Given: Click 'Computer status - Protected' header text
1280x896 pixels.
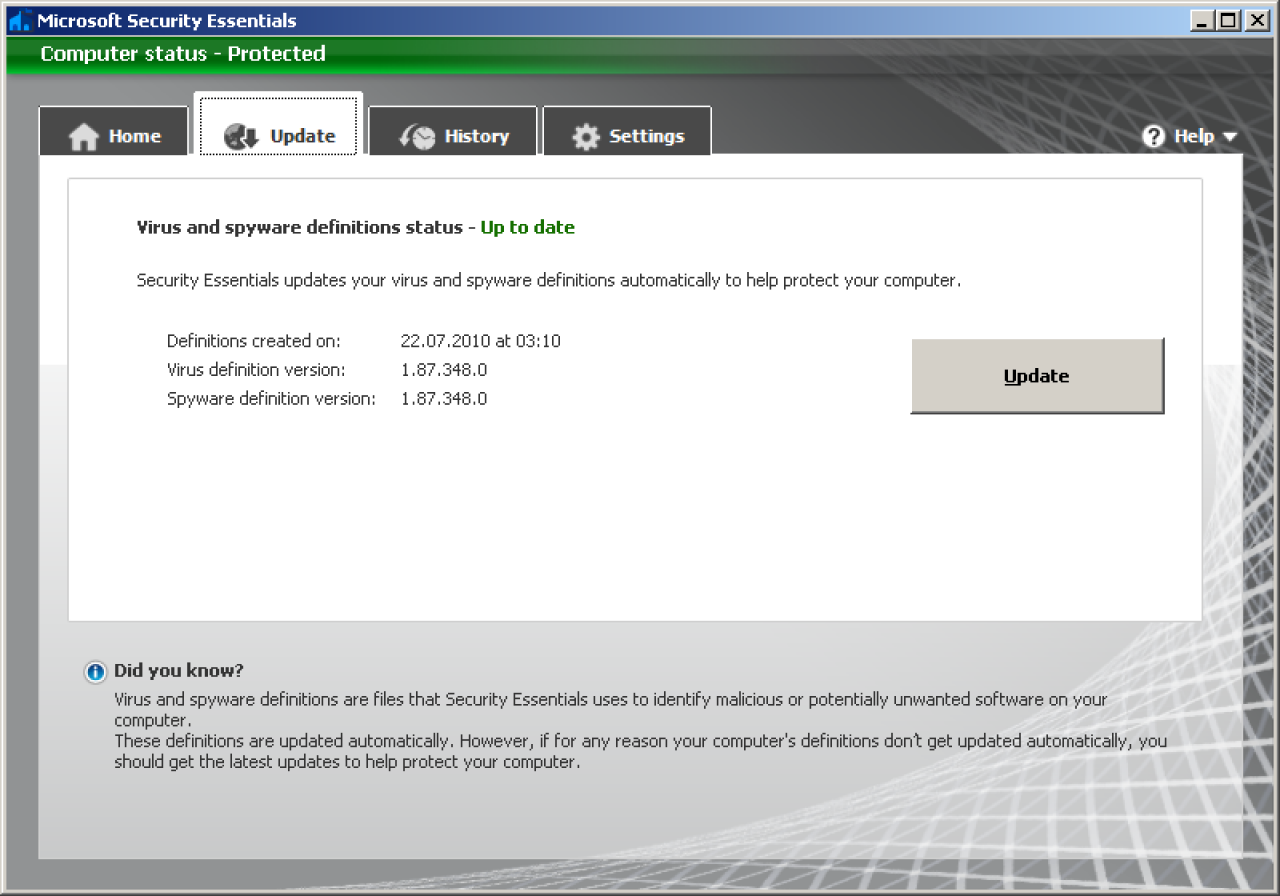Looking at the screenshot, I should point(183,54).
